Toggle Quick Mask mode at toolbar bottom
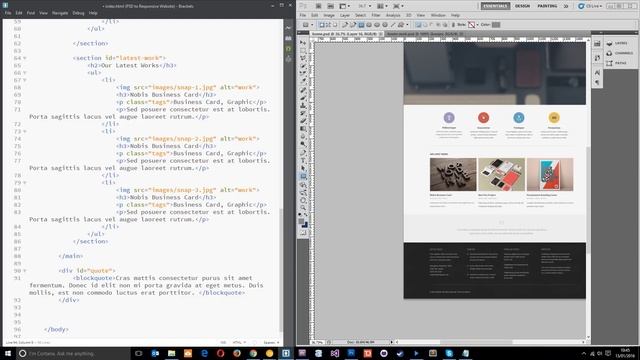 303,233
